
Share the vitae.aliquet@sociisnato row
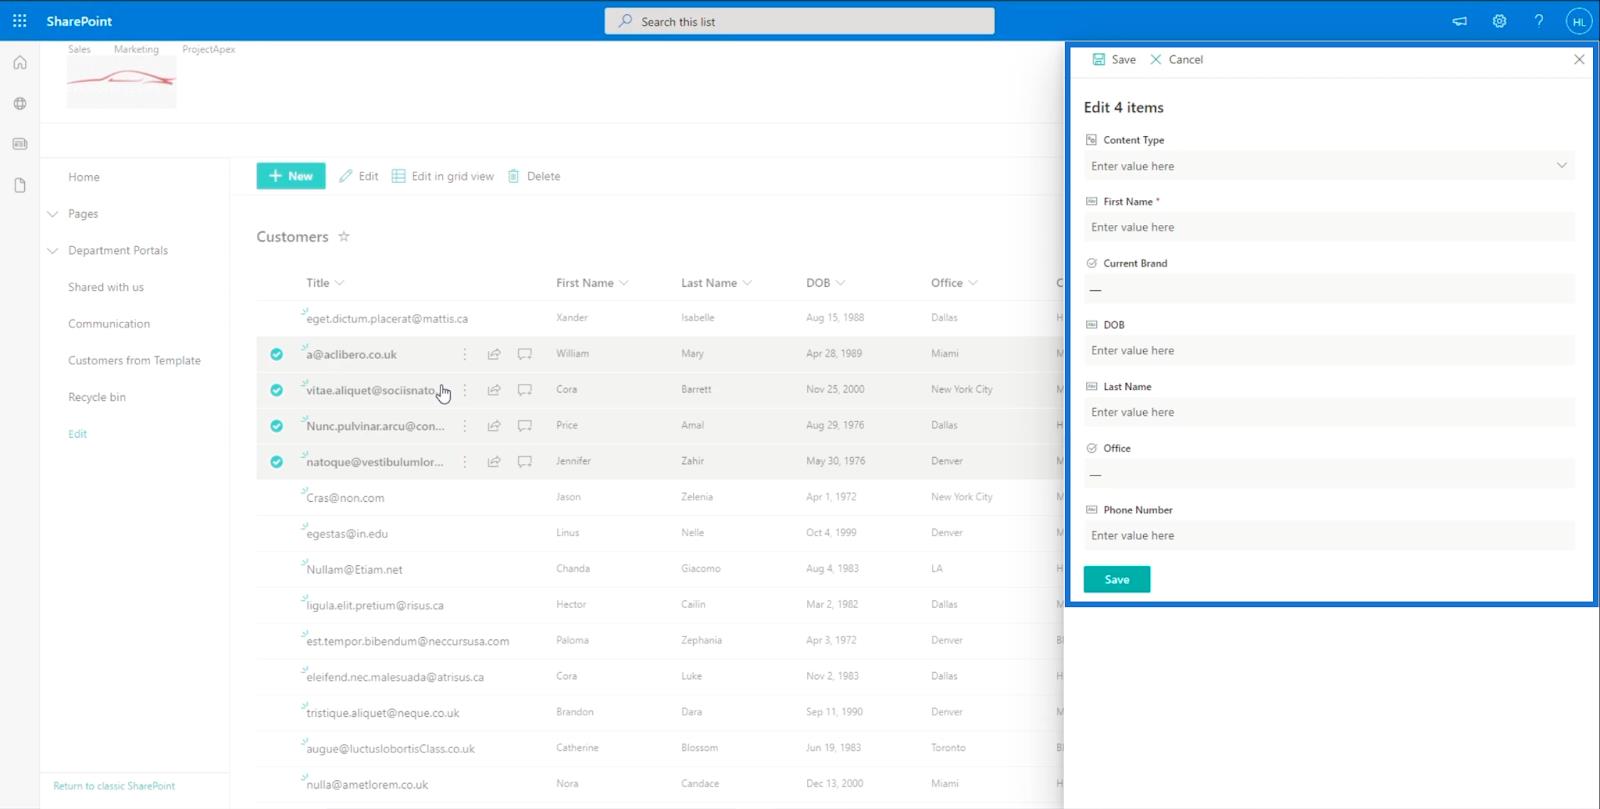[494, 390]
